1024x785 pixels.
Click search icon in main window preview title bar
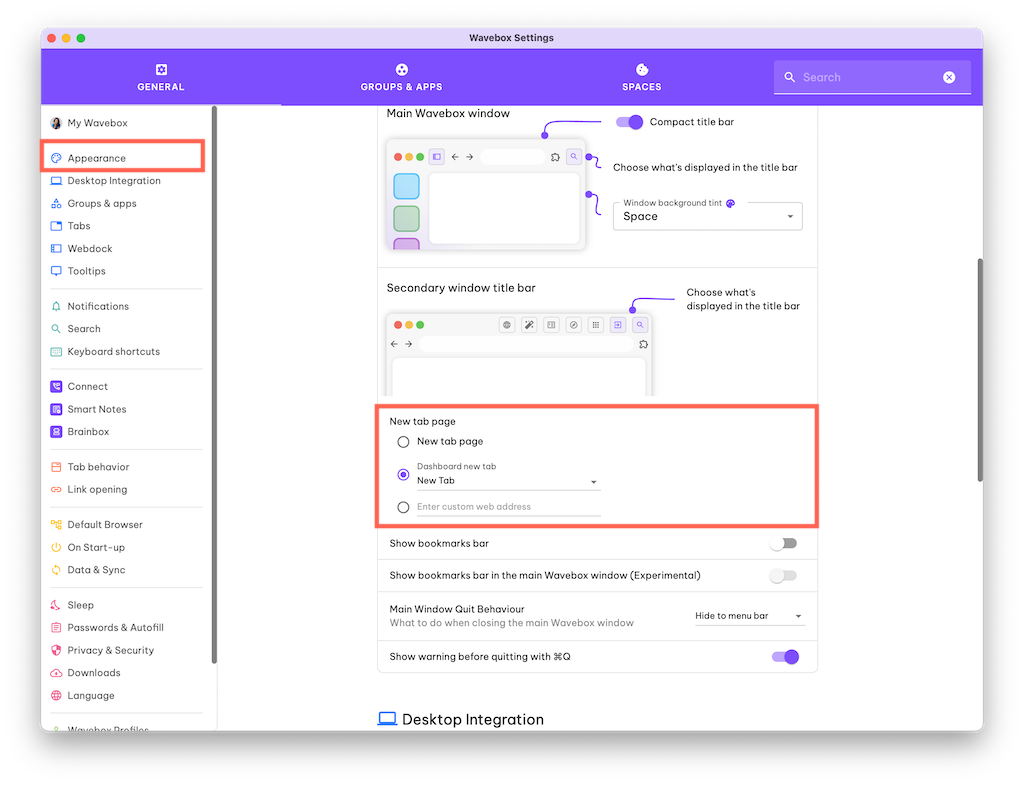[573, 157]
